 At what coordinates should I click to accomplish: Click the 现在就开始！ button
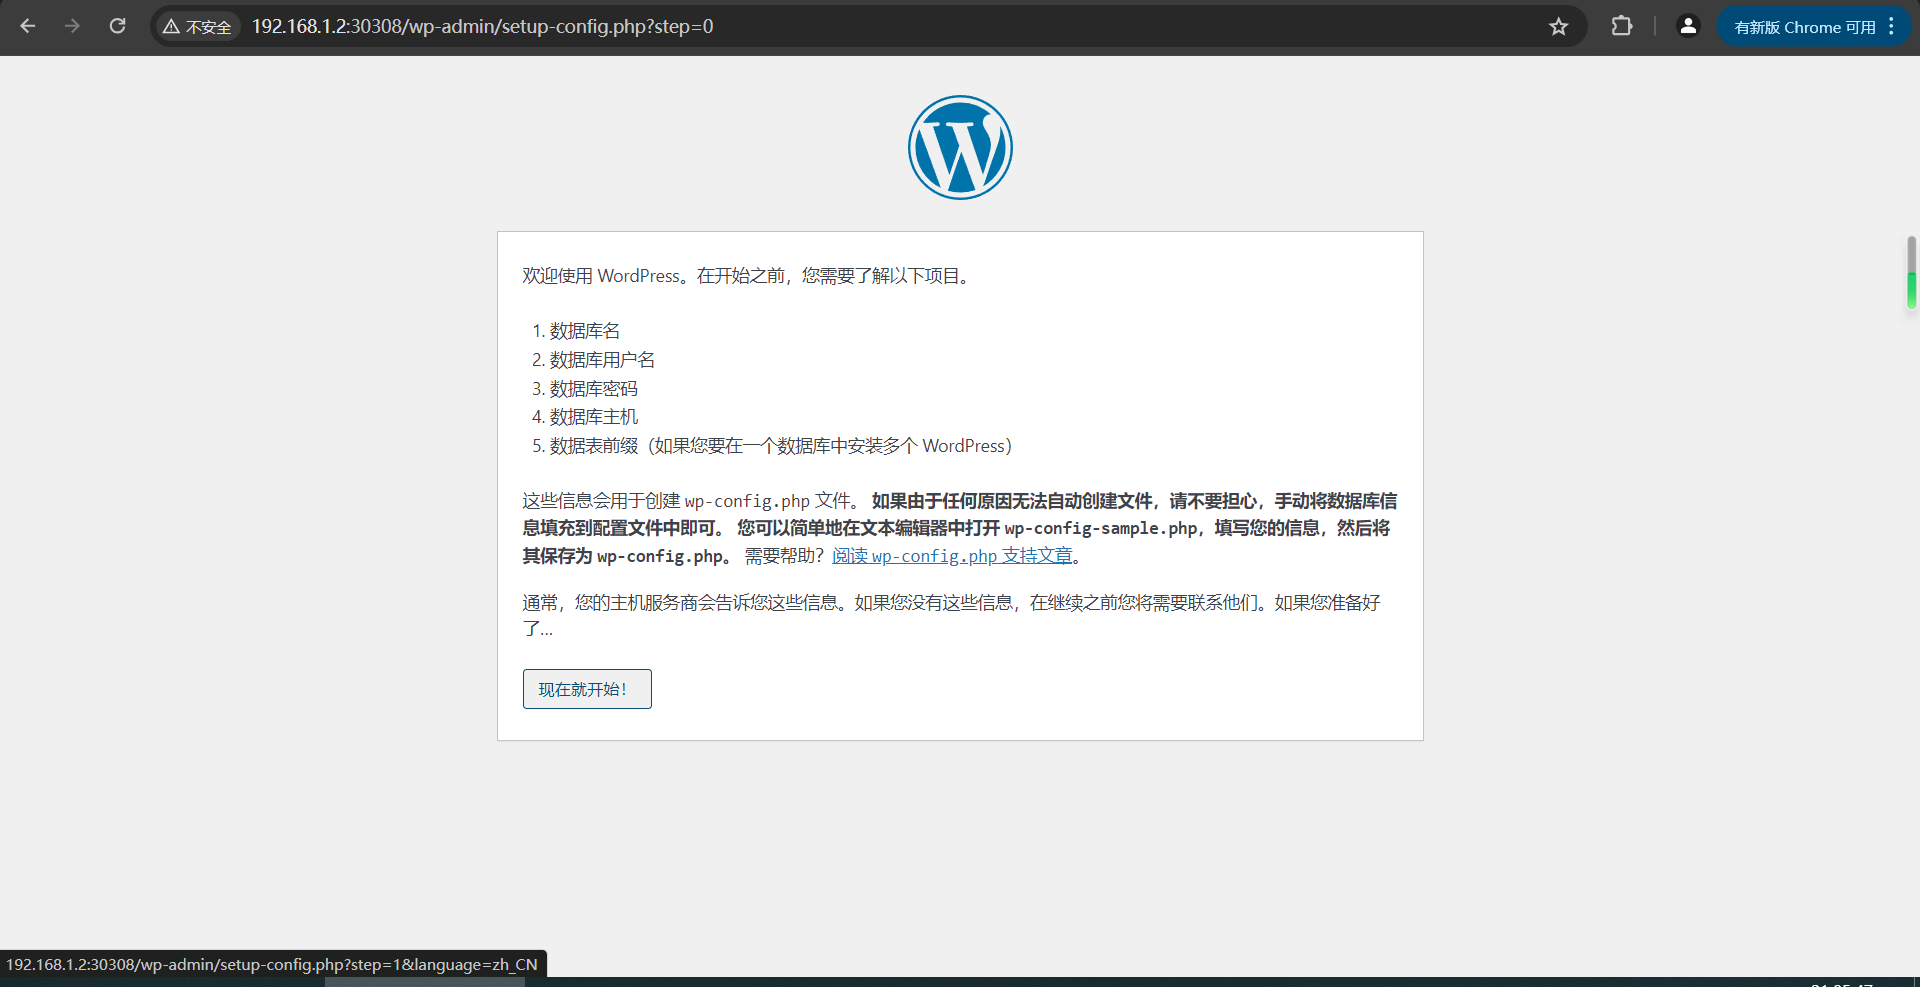click(x=587, y=689)
